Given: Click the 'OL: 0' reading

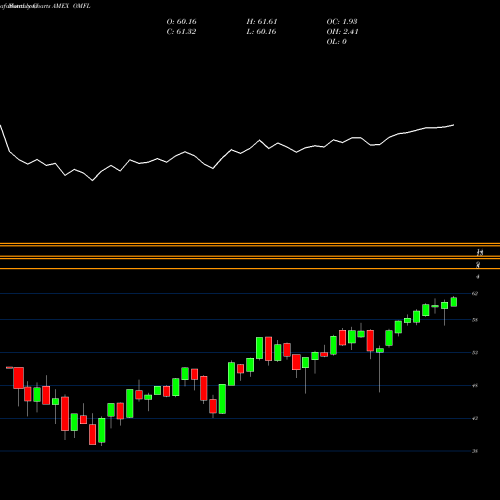Looking at the screenshot, I should tap(337, 42).
